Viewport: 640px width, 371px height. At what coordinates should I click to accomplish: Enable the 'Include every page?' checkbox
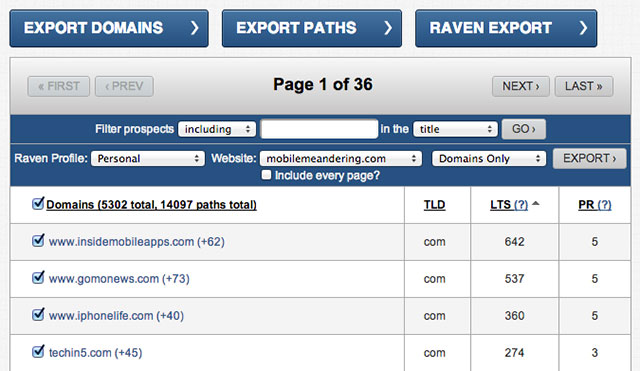pos(266,175)
